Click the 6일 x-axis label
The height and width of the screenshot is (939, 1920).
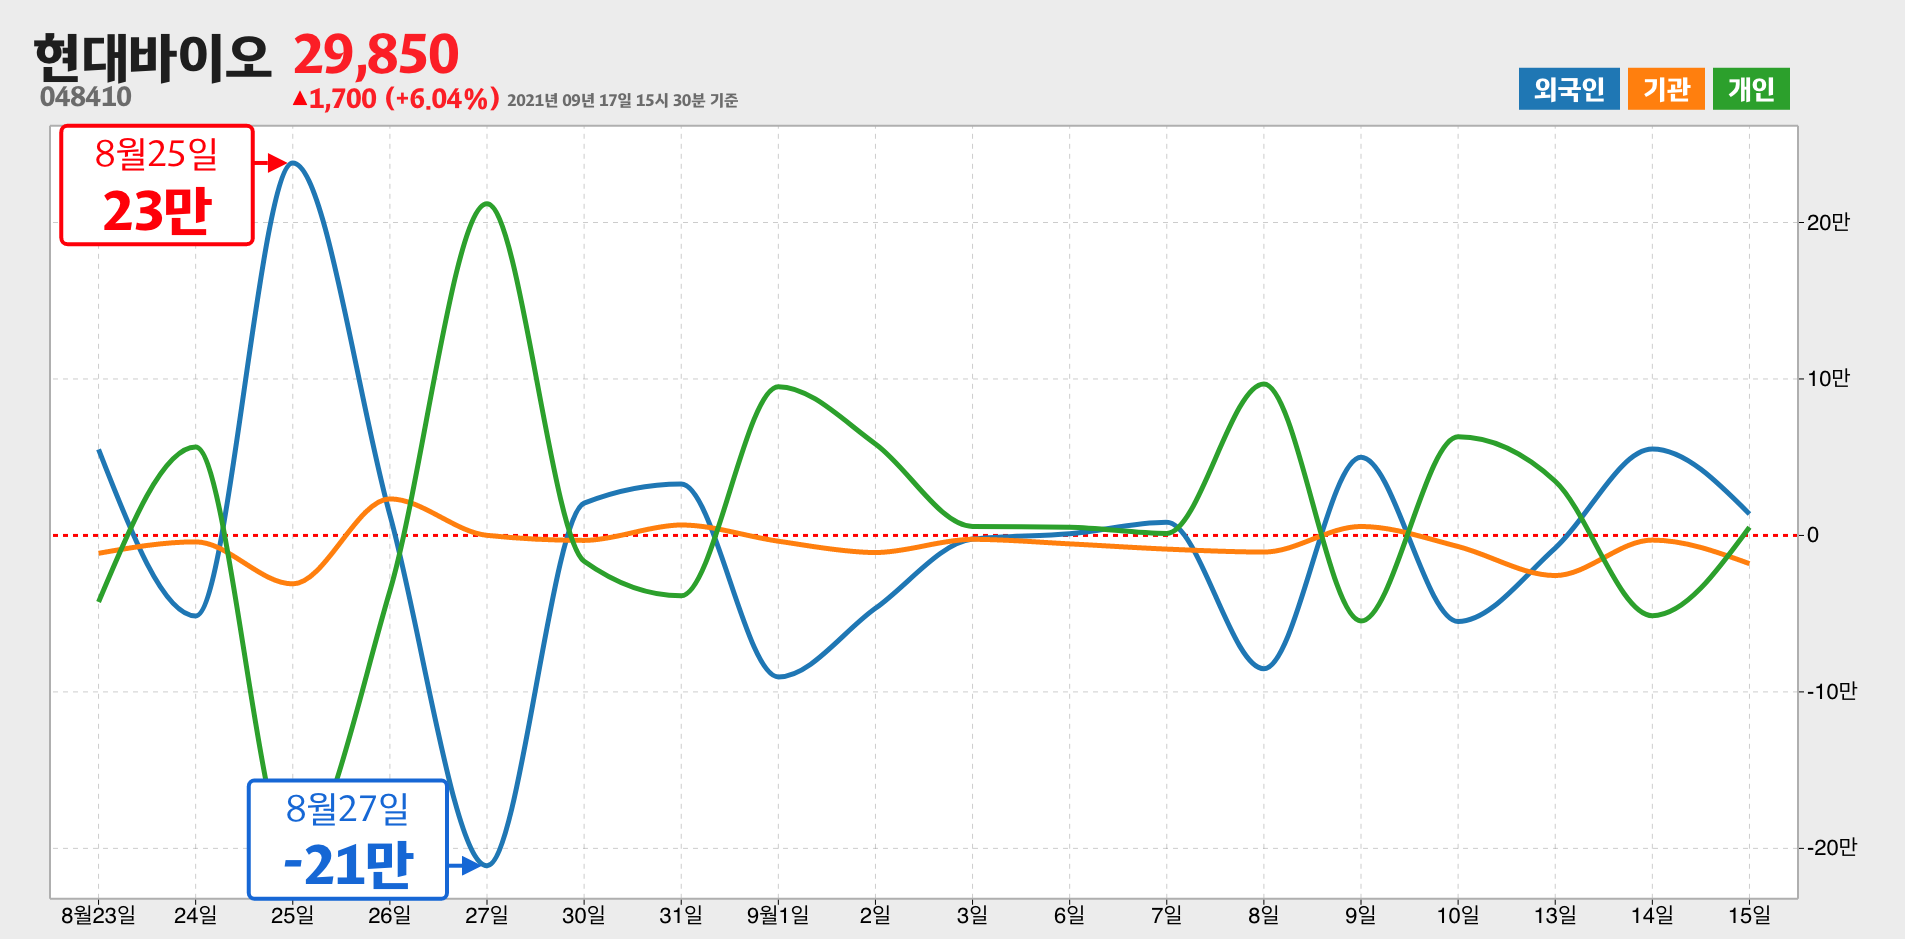(x=1069, y=915)
